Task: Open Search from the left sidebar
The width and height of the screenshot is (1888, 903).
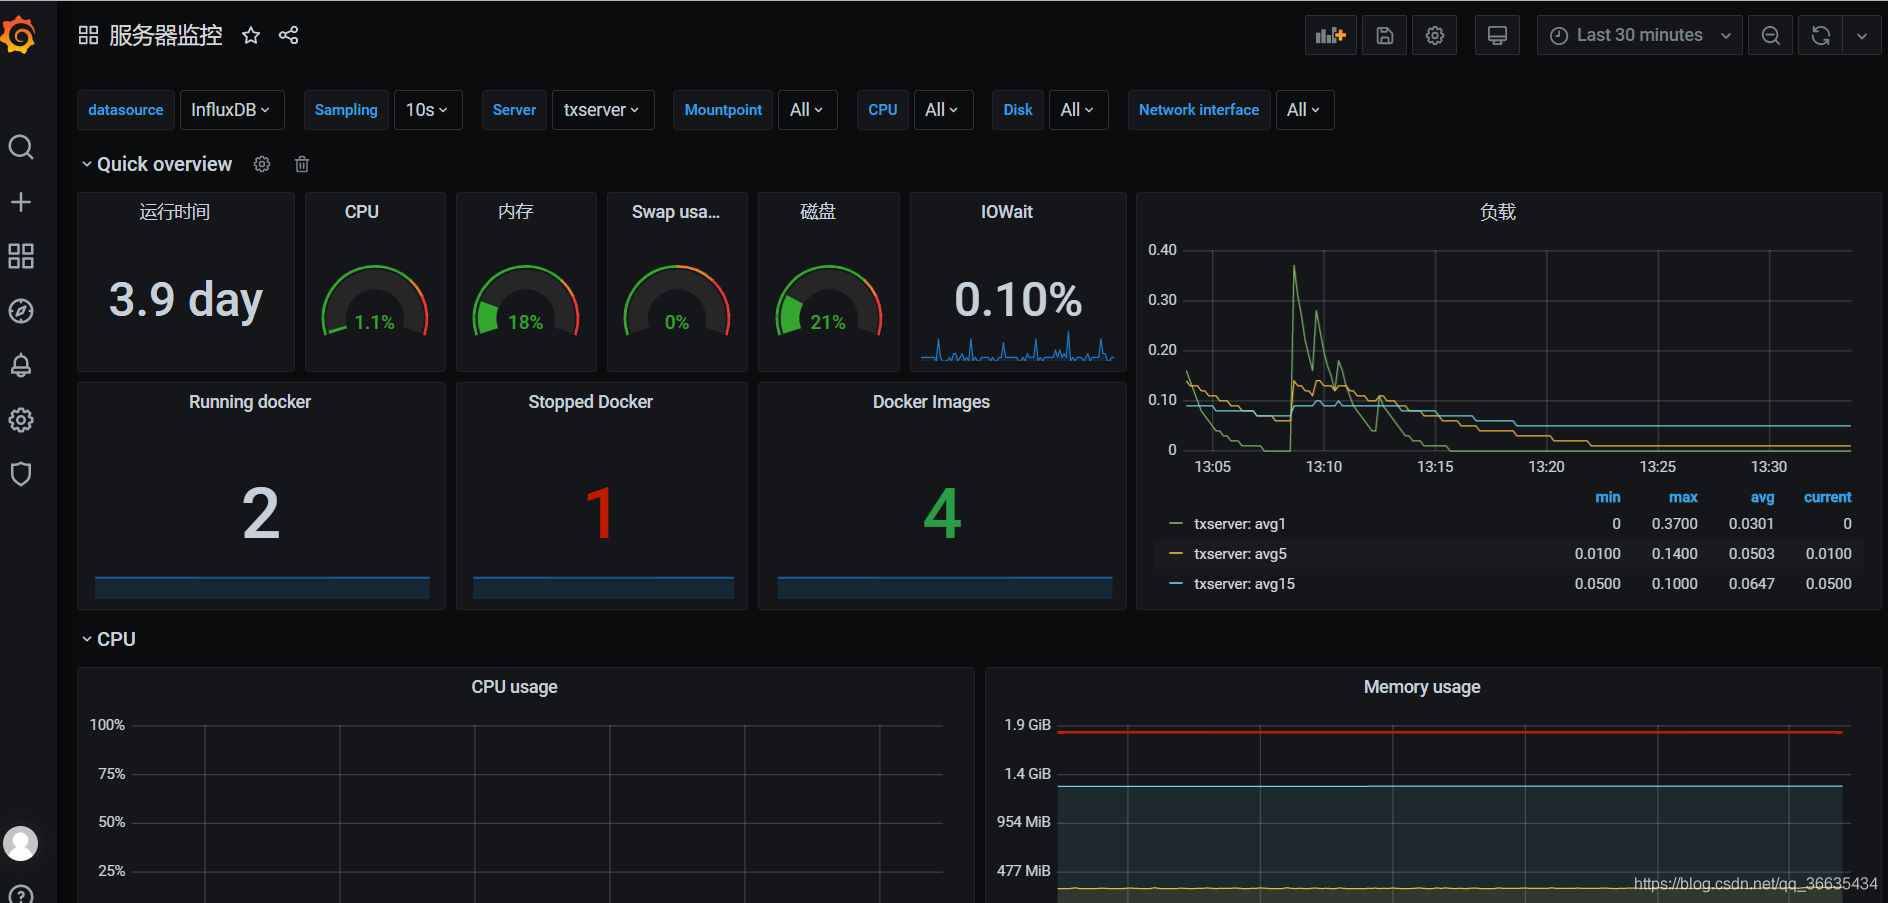Action: pos(21,147)
